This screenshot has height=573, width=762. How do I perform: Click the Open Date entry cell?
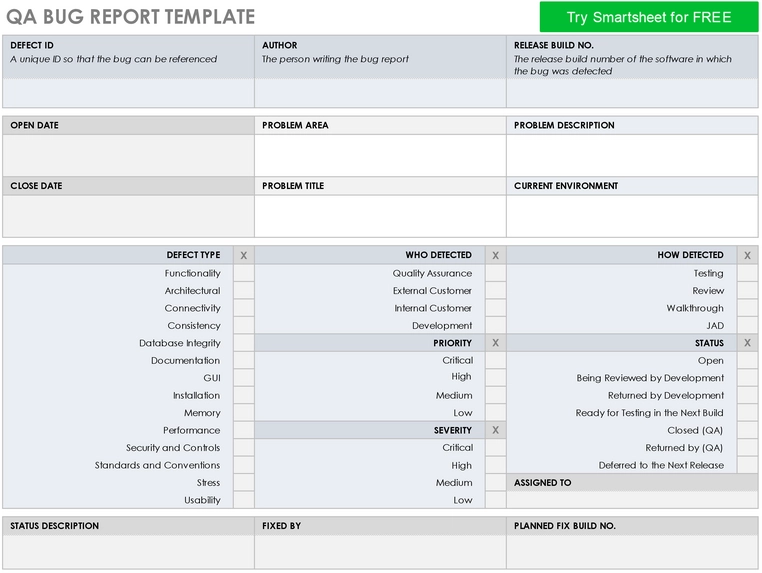coord(128,156)
